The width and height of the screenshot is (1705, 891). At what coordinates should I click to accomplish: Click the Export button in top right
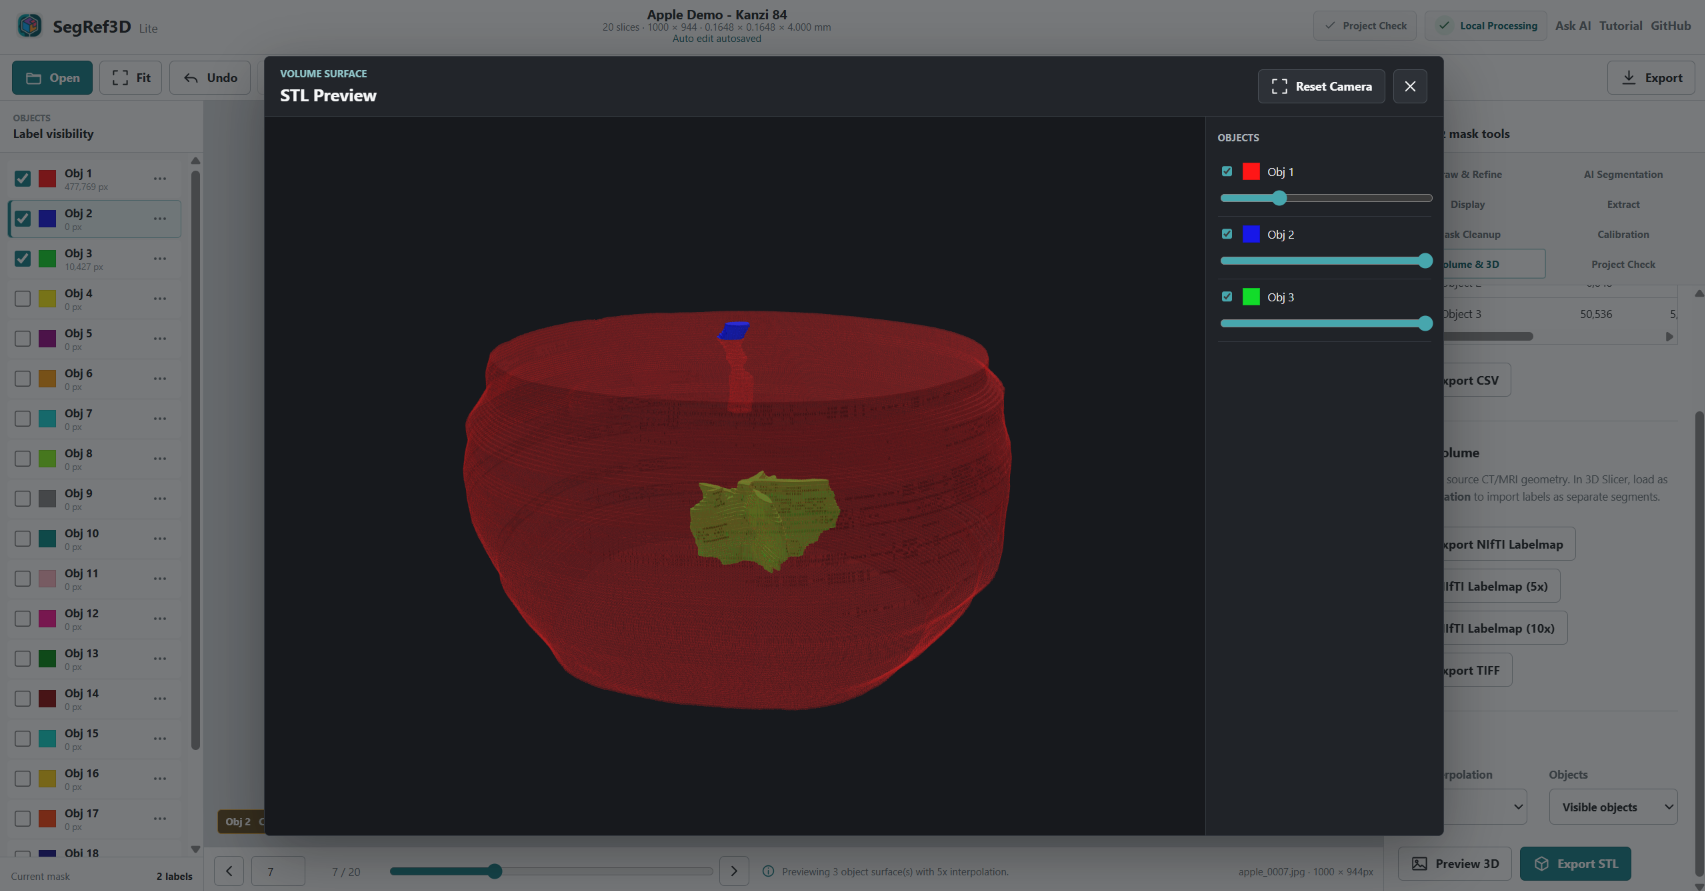click(x=1651, y=78)
